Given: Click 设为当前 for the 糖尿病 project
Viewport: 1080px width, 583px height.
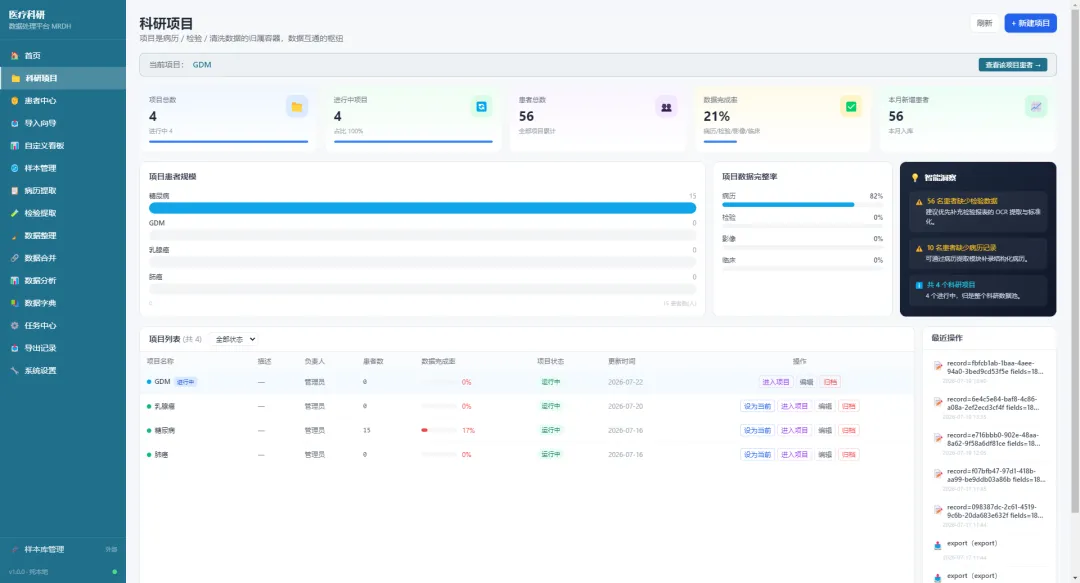Looking at the screenshot, I should pyautogui.click(x=757, y=430).
